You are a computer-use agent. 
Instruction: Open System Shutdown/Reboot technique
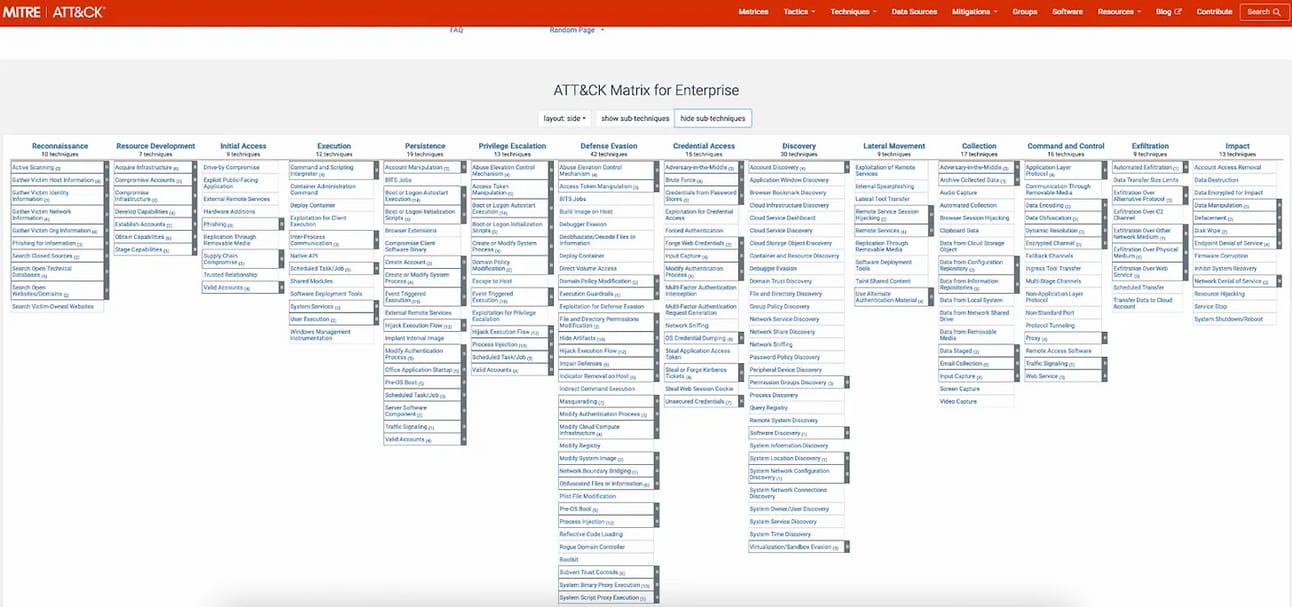(1229, 319)
